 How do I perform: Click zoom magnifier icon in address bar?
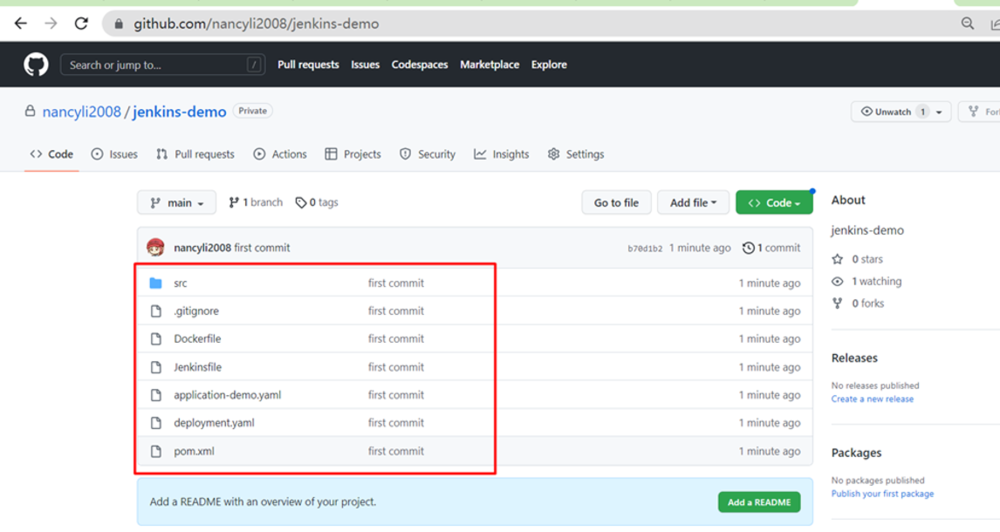click(967, 23)
